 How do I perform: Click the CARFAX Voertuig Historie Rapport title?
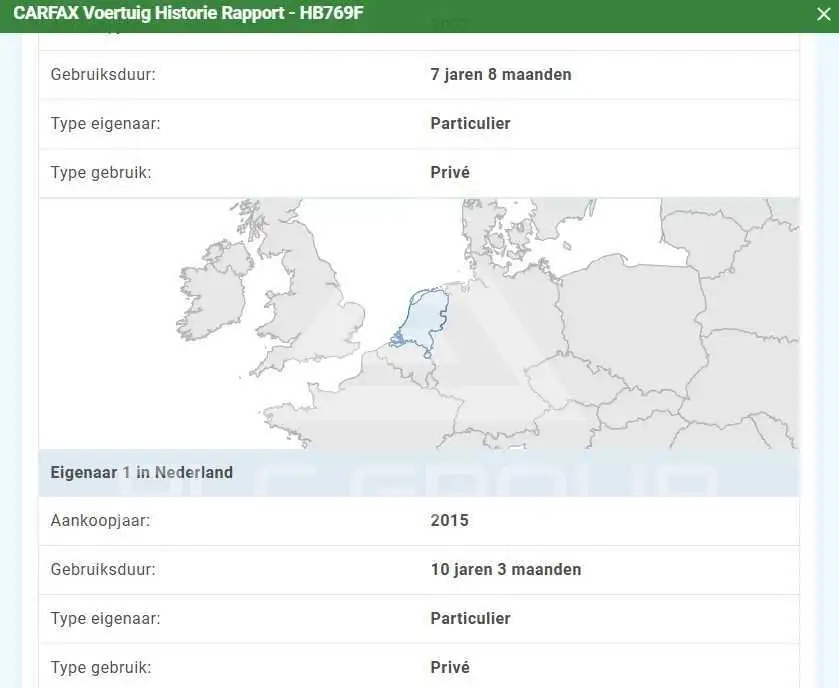(188, 13)
